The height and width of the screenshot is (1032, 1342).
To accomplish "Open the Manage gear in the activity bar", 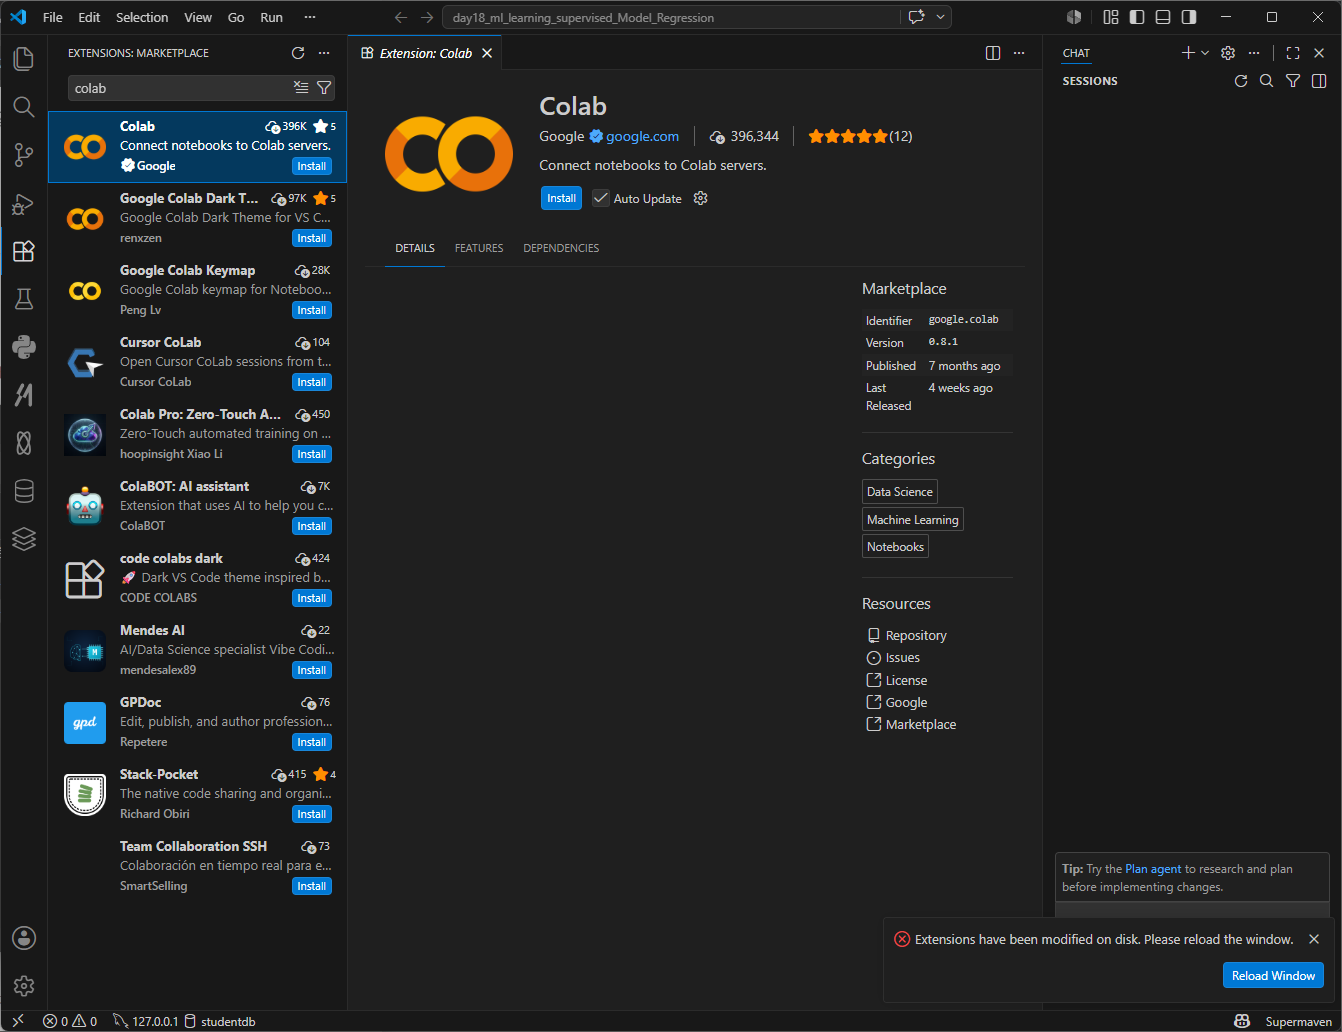I will click(x=24, y=986).
